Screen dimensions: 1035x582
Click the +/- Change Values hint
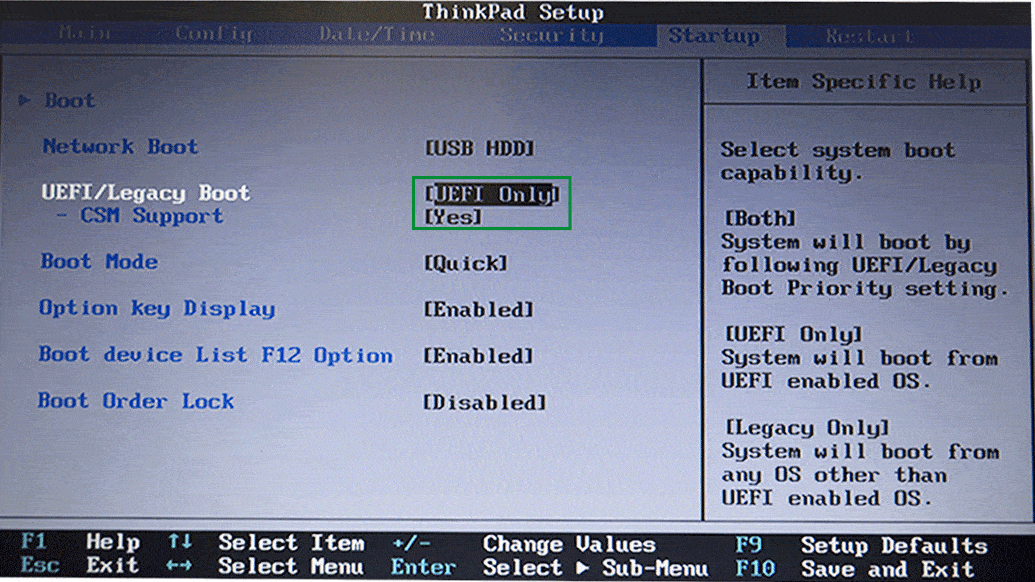524,544
